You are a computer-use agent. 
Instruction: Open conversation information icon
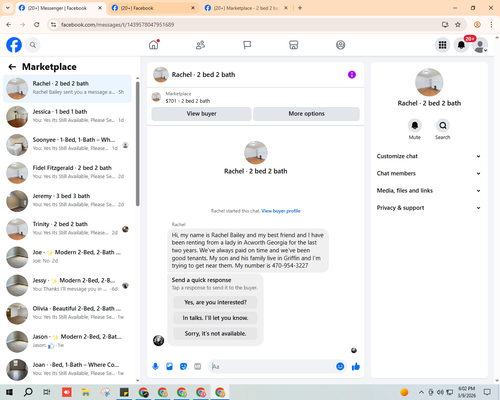pyautogui.click(x=352, y=75)
